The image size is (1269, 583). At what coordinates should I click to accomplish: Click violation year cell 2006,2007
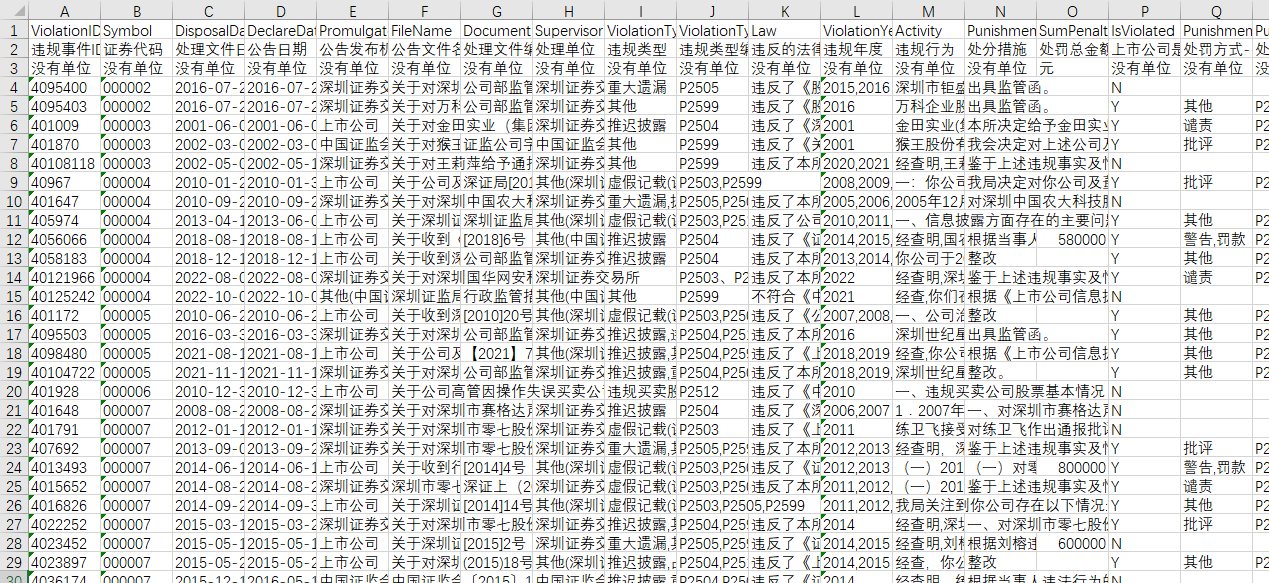point(856,411)
